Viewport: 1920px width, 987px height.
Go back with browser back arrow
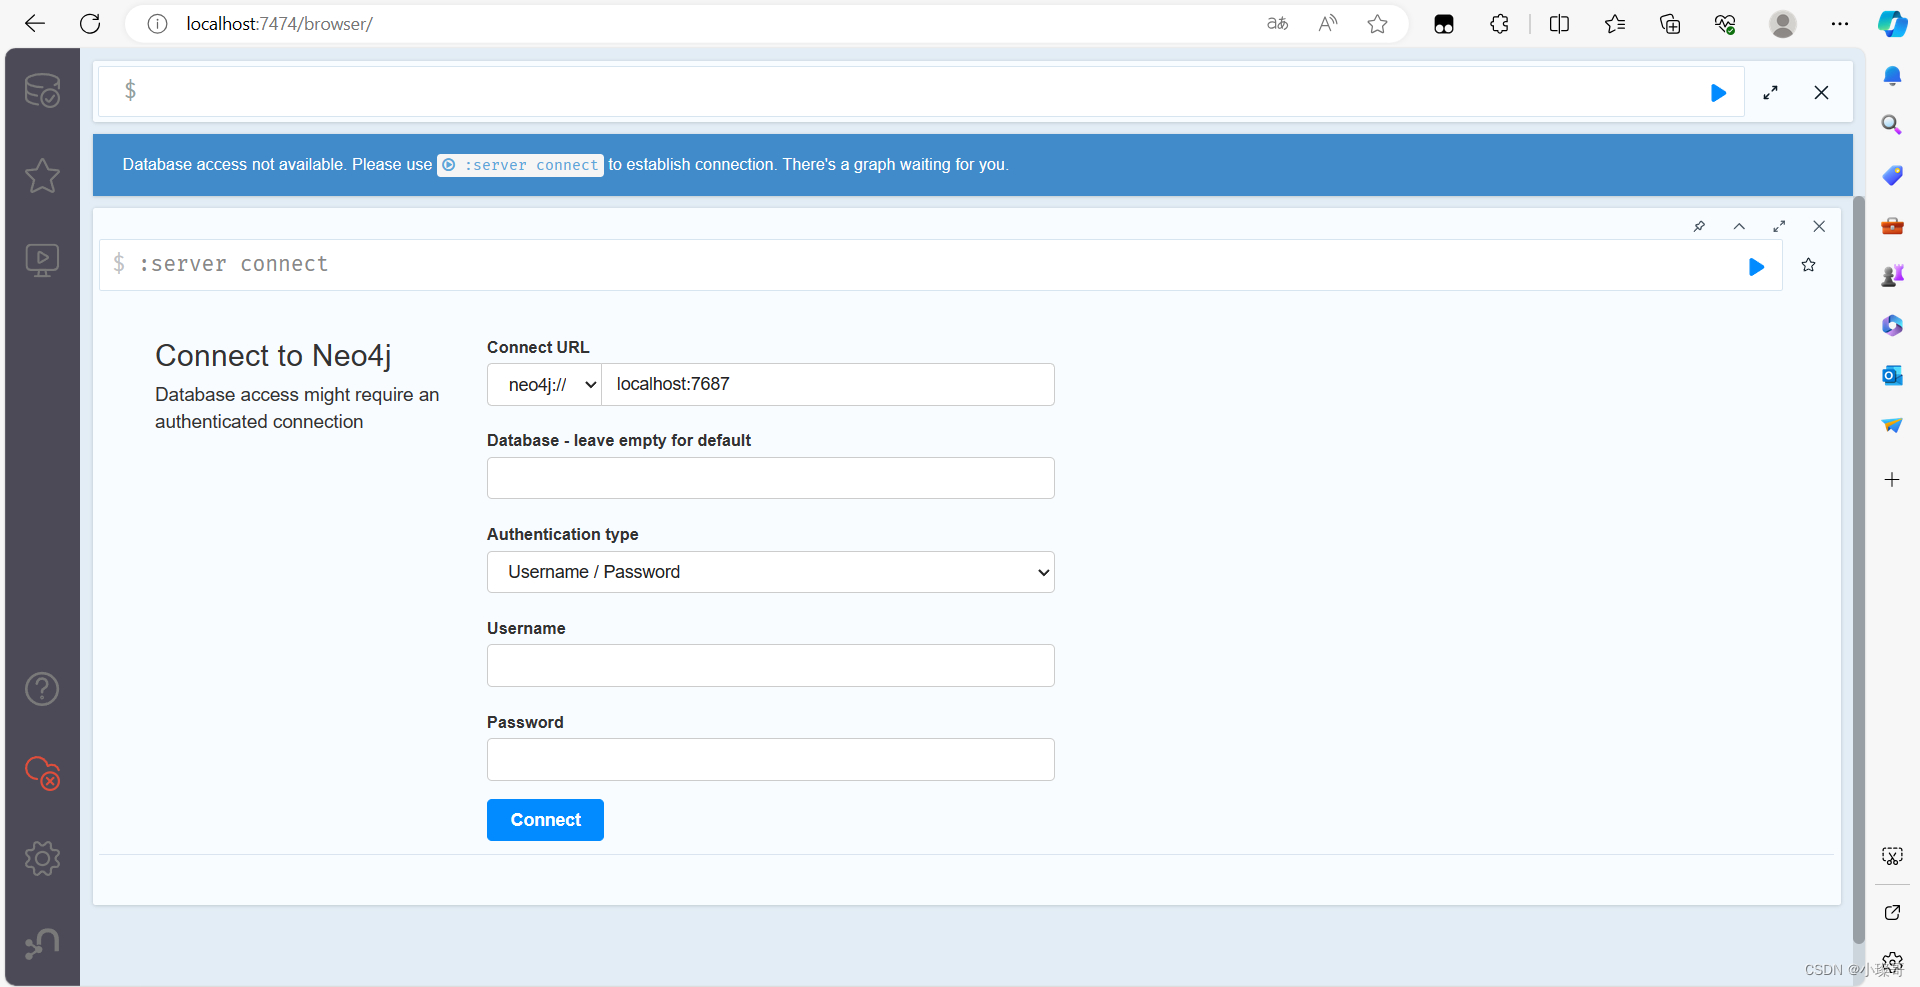35,24
